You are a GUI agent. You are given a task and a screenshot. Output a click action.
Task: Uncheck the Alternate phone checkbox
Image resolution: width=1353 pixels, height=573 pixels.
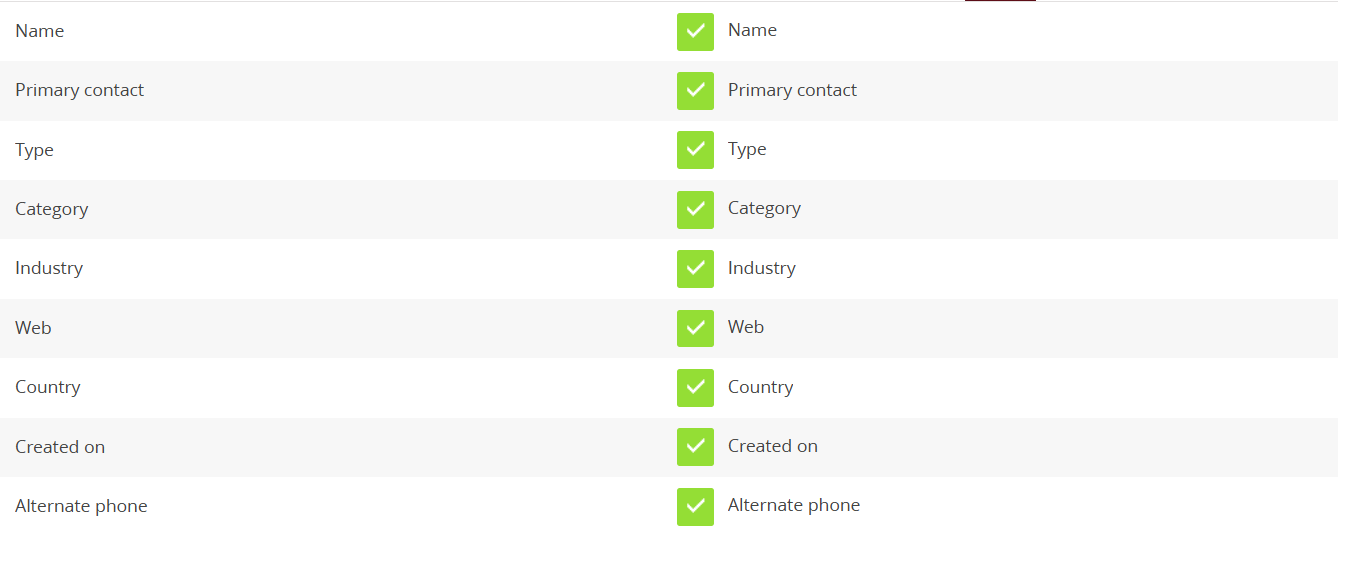[x=695, y=506]
